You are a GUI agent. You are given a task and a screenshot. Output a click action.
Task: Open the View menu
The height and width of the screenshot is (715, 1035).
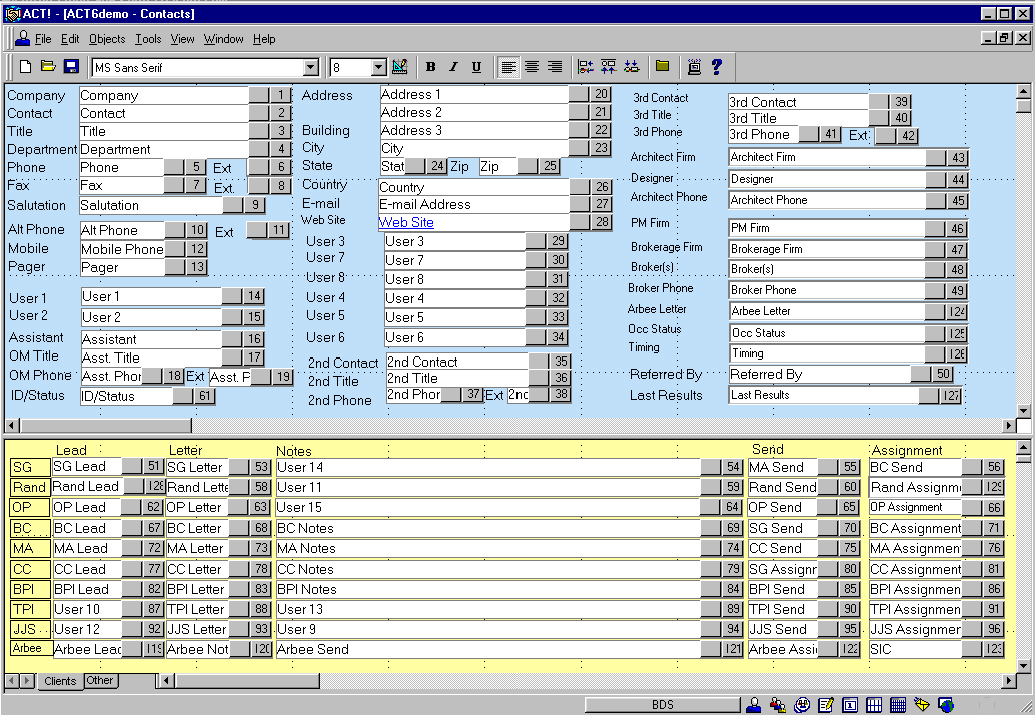182,39
